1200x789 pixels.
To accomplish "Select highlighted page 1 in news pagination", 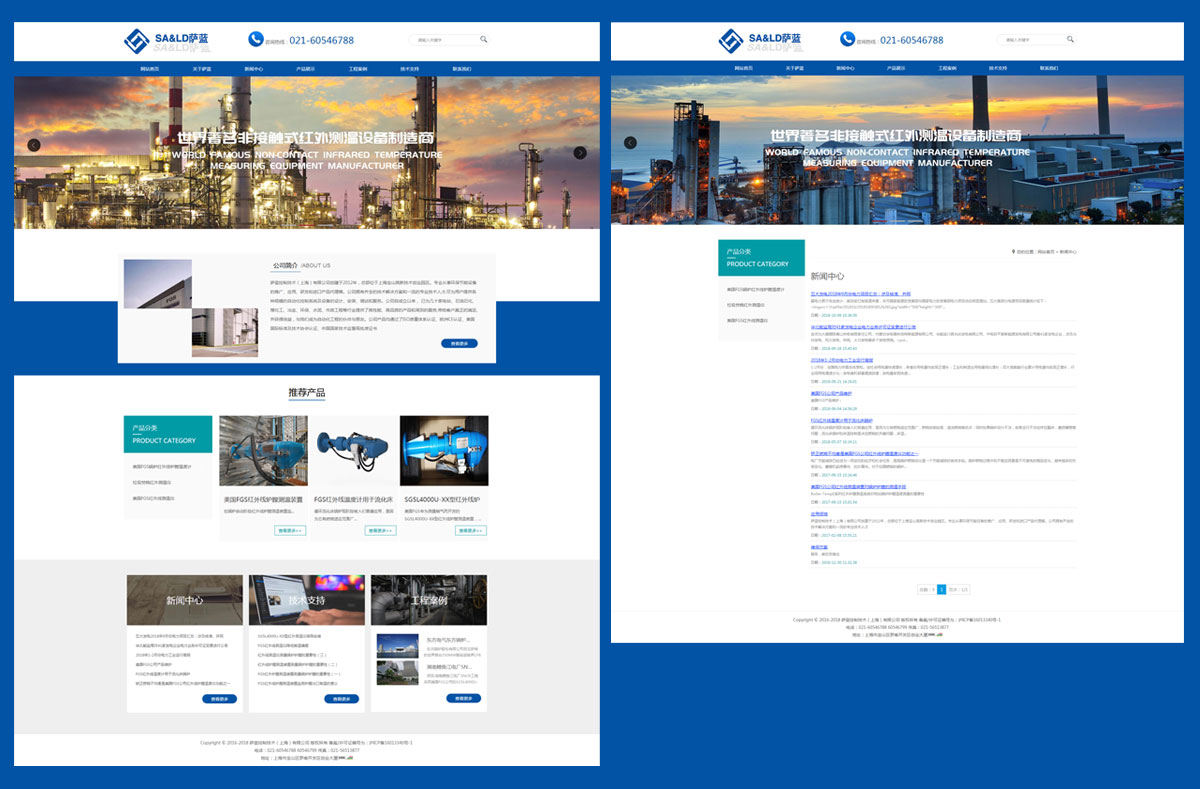I will pyautogui.click(x=941, y=590).
